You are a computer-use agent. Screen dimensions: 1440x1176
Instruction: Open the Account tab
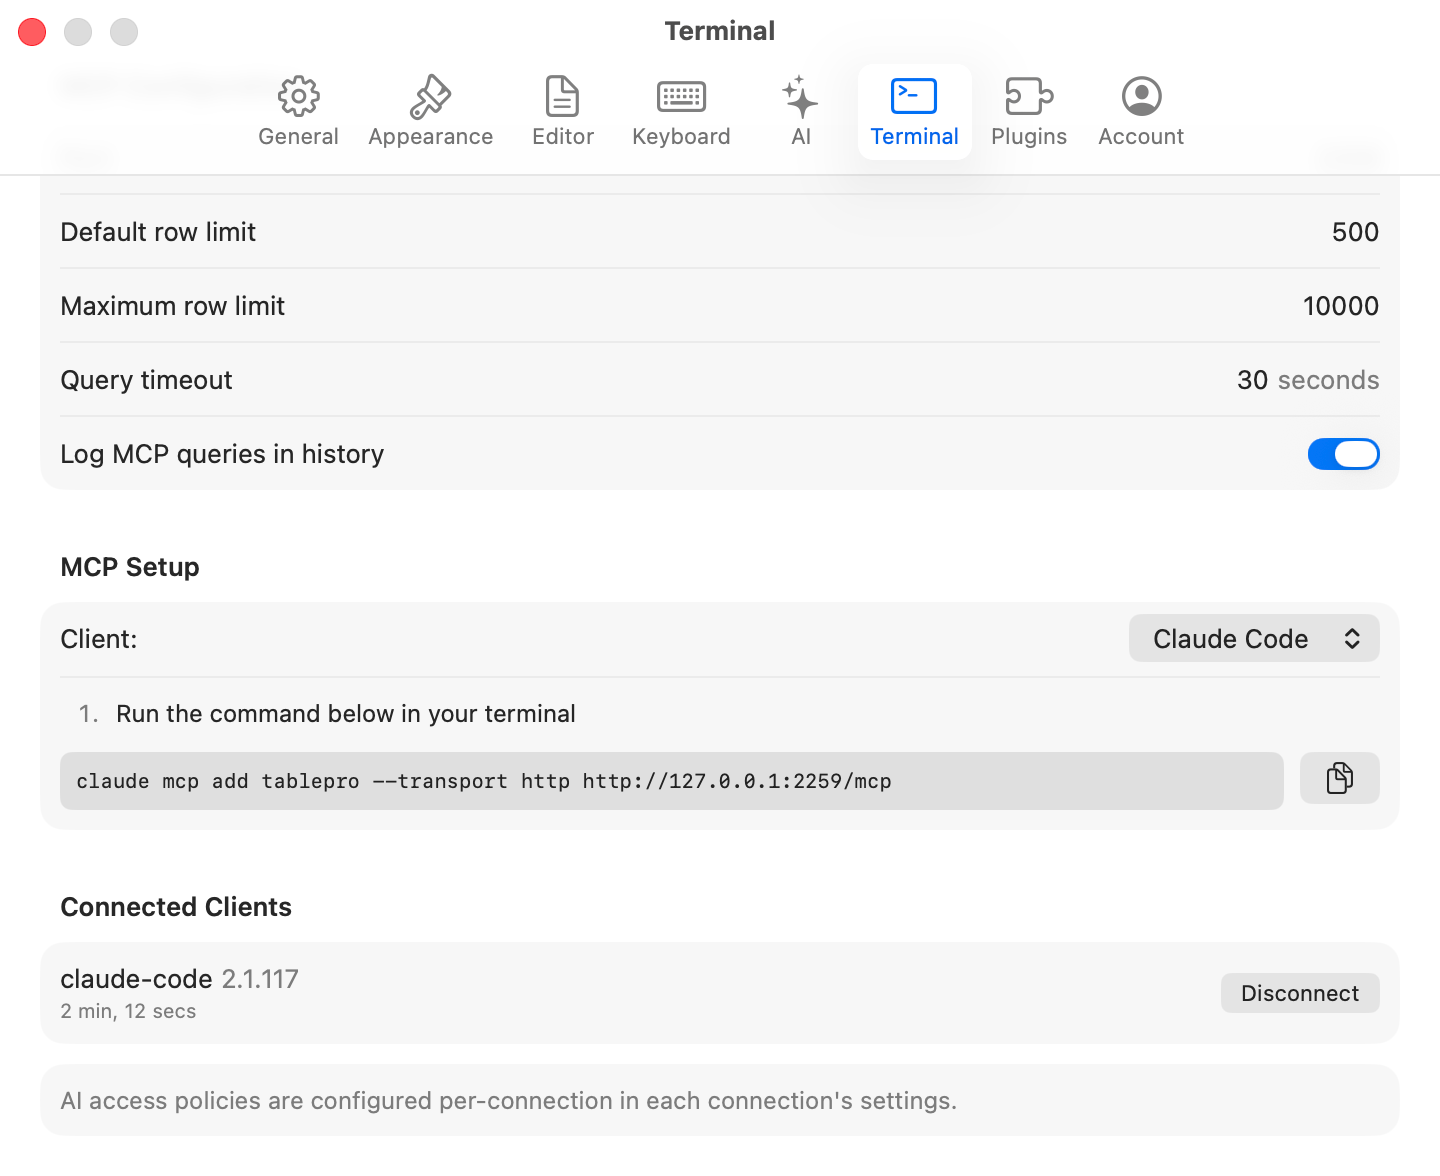pos(1141,112)
